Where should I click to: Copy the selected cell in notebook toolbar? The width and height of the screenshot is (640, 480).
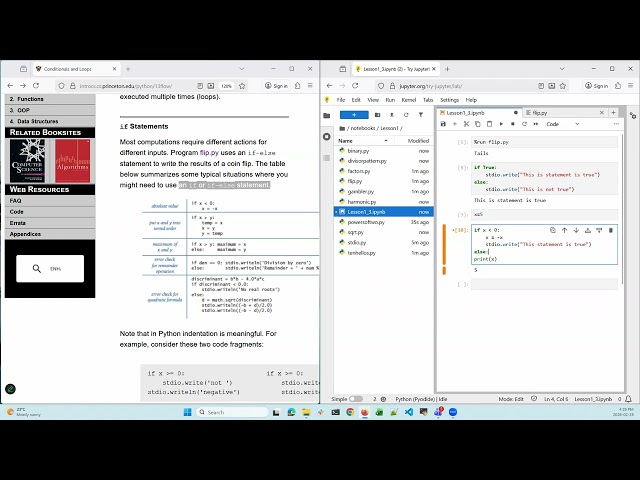point(478,124)
